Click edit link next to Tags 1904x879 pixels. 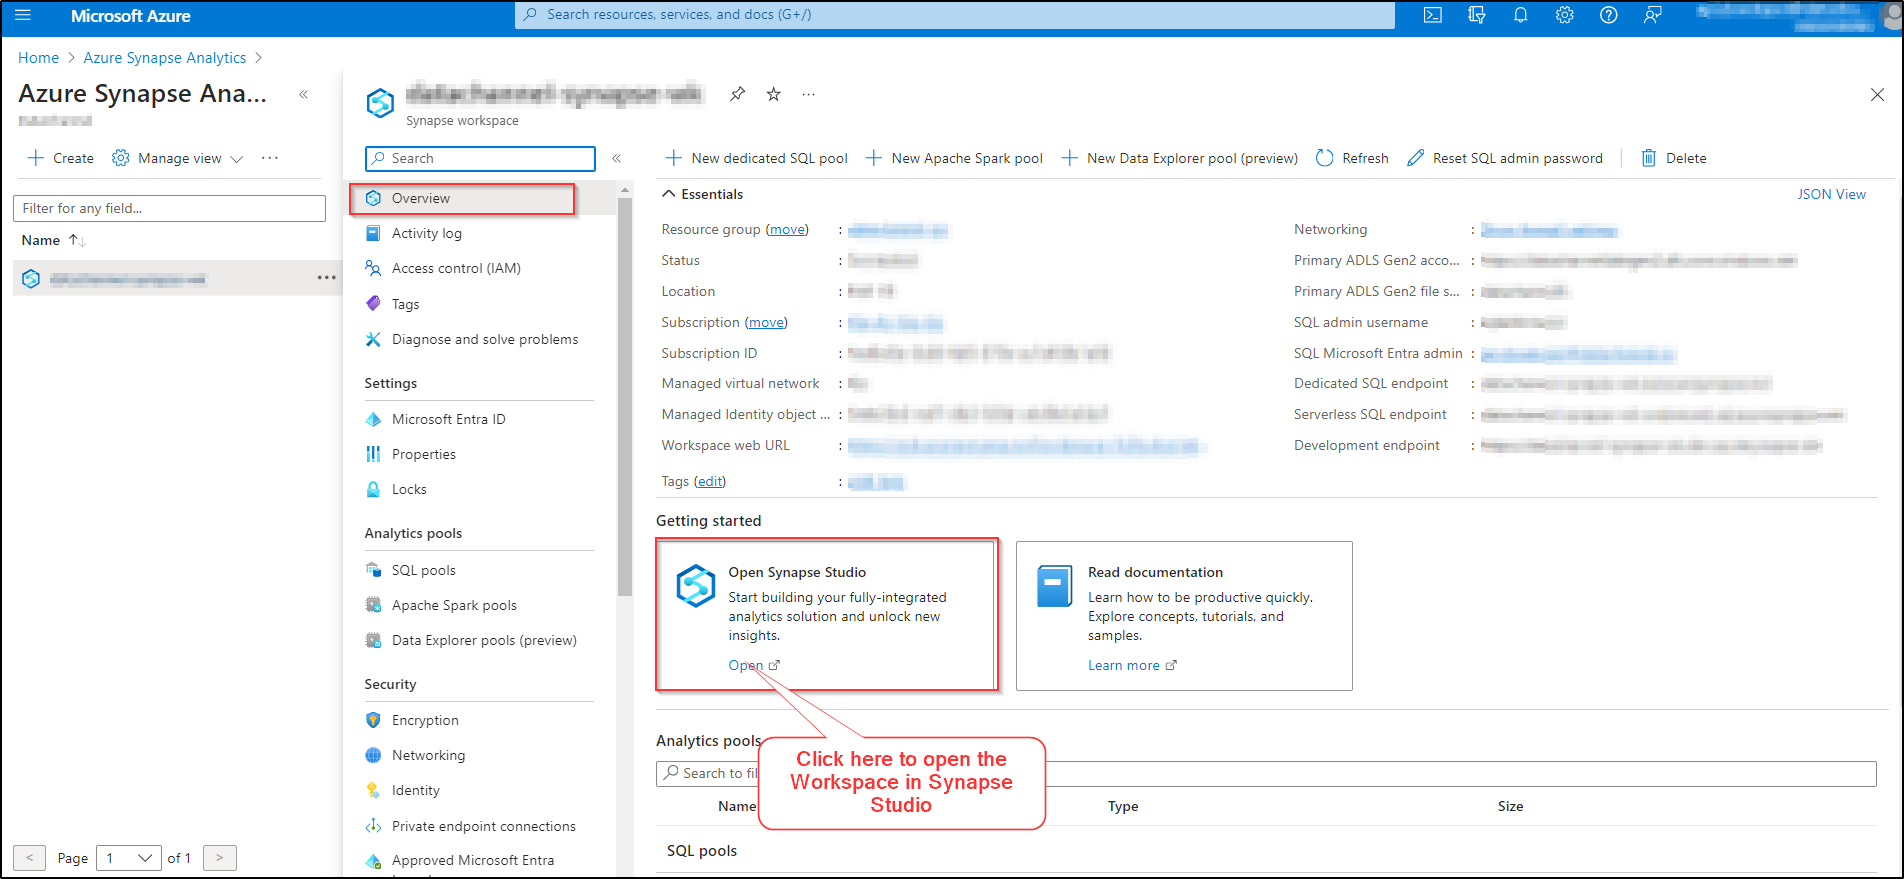tap(710, 481)
